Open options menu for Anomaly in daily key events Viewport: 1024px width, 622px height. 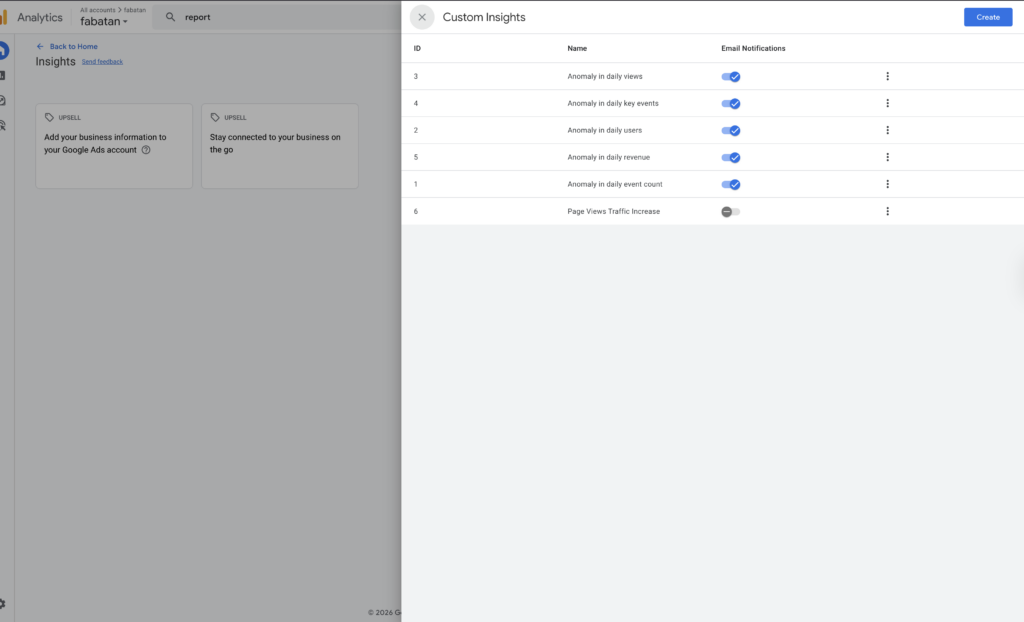point(887,102)
